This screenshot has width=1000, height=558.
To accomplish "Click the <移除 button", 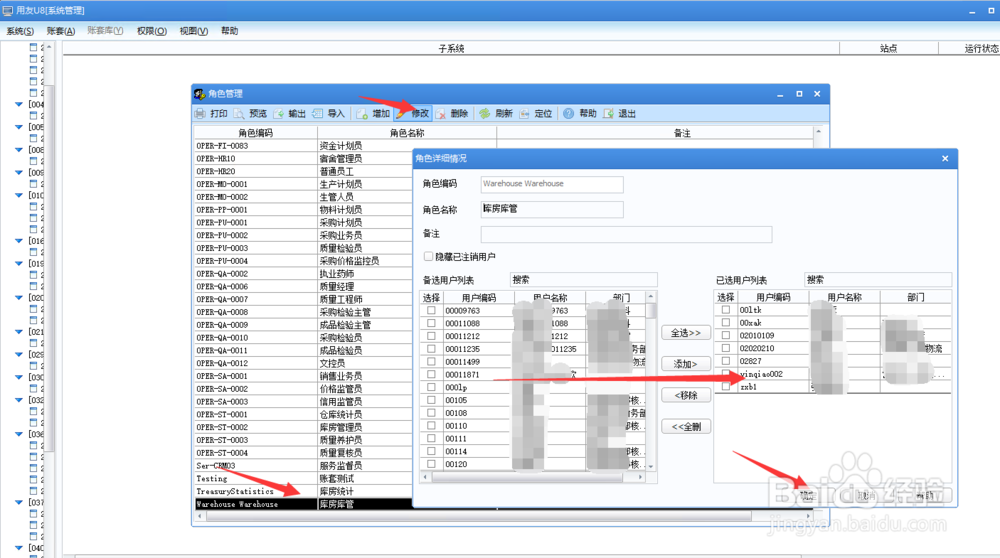I will 686,395.
